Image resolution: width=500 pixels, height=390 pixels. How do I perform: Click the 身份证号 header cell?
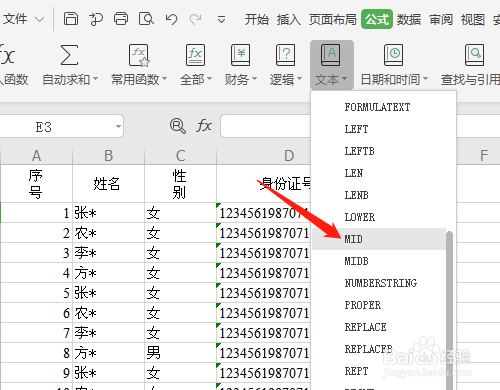pyautogui.click(x=263, y=183)
